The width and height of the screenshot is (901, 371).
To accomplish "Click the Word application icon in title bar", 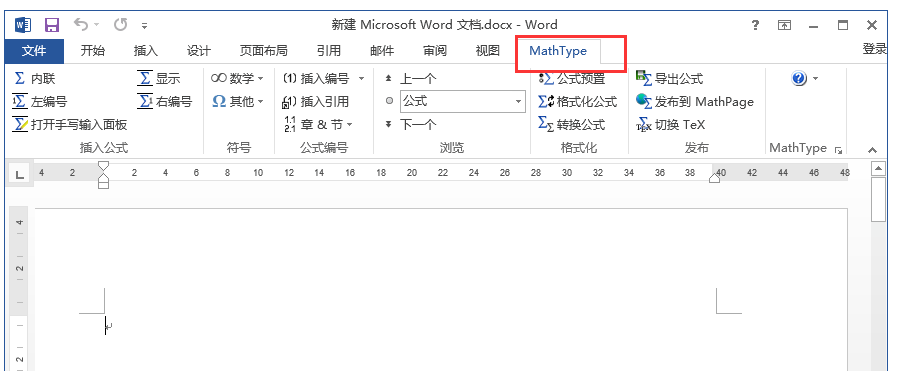I will coord(22,25).
